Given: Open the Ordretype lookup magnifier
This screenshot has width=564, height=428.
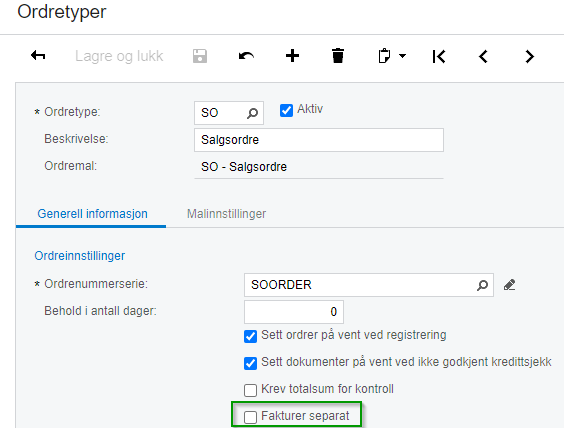Looking at the screenshot, I should (x=253, y=113).
